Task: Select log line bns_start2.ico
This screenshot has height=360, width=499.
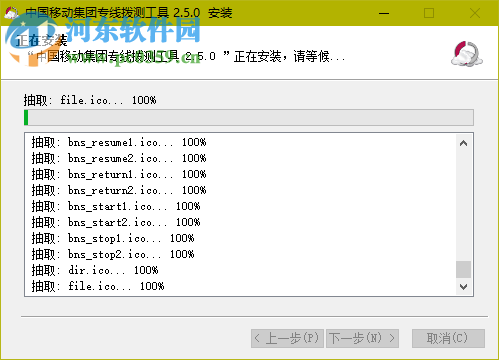Action: coord(116,222)
